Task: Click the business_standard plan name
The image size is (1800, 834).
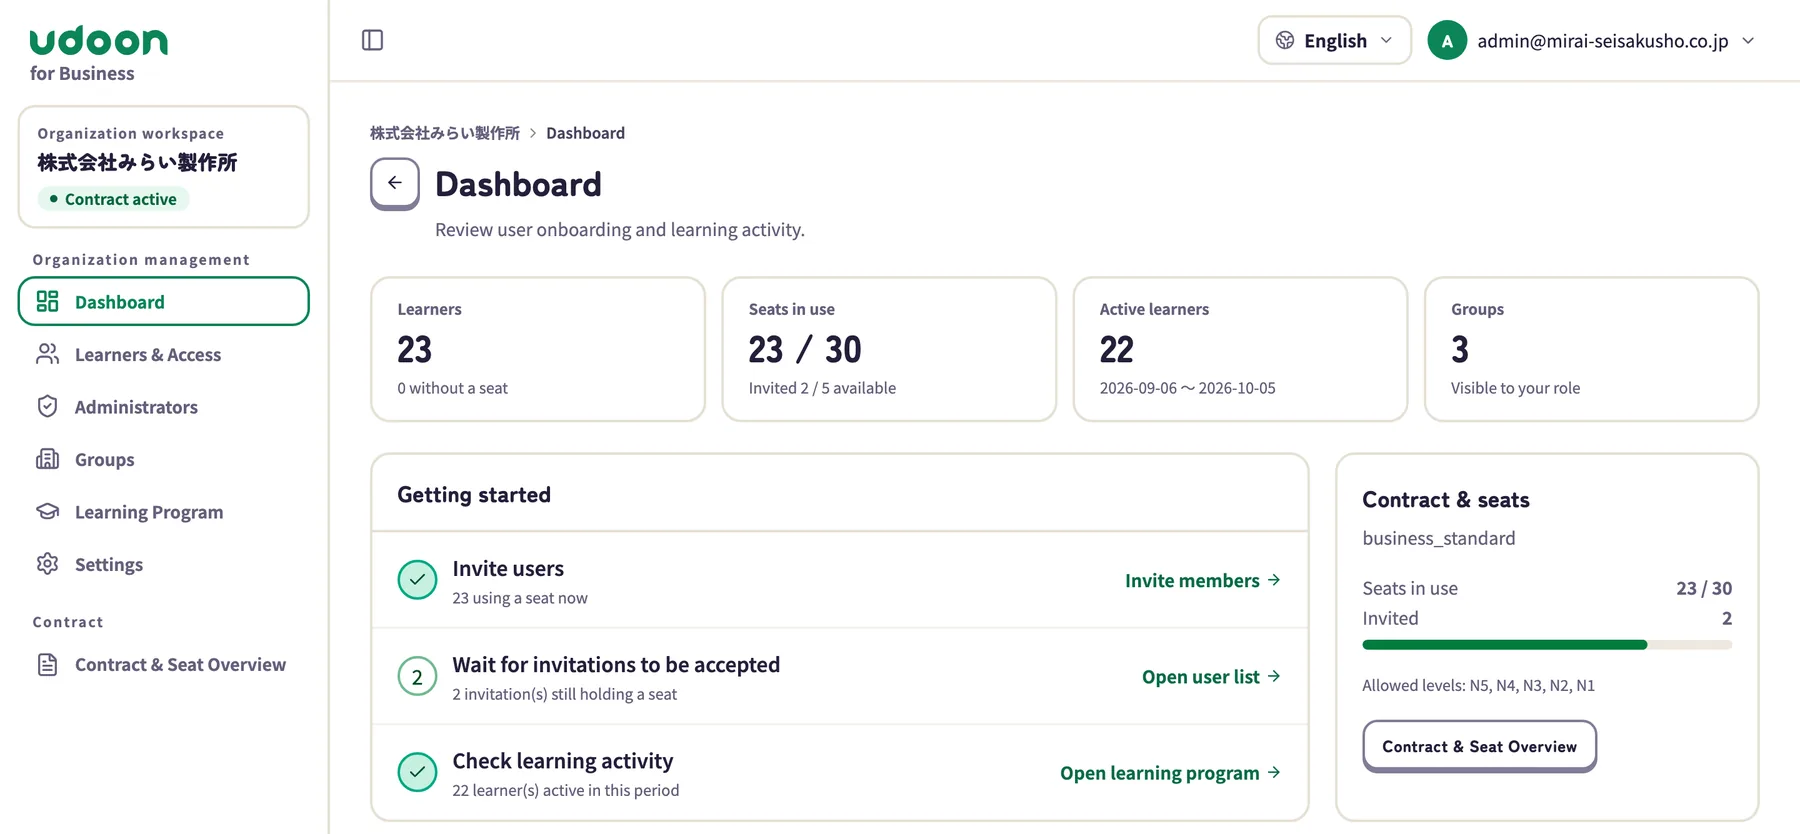Action: point(1439,538)
